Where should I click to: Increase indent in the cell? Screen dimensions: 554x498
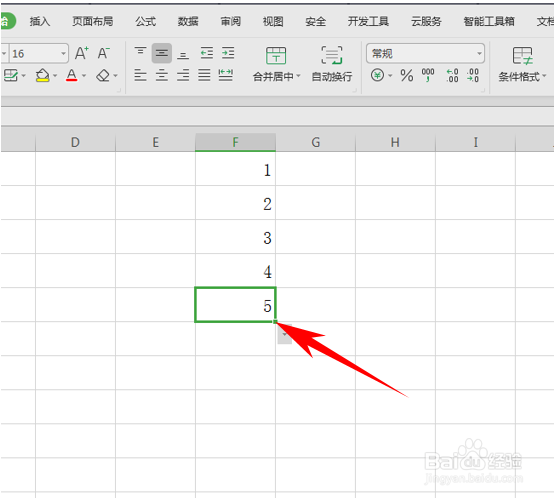point(228,53)
